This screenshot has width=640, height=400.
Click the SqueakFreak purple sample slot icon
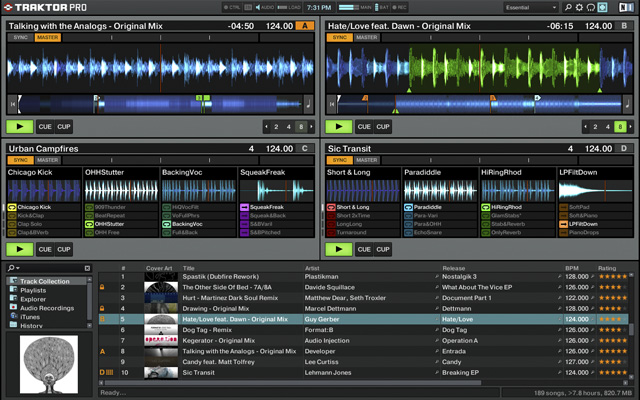click(244, 207)
